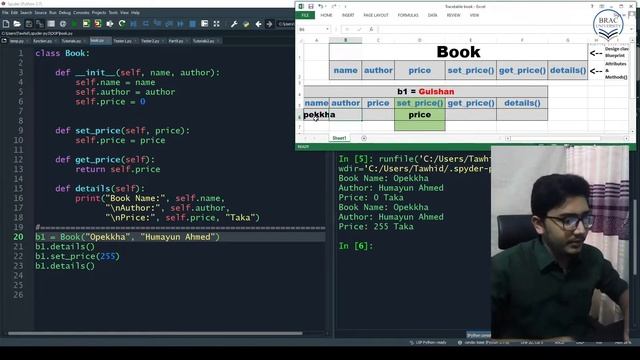Click the 'b1 = Gulshan' cell in Excel

click(425, 91)
